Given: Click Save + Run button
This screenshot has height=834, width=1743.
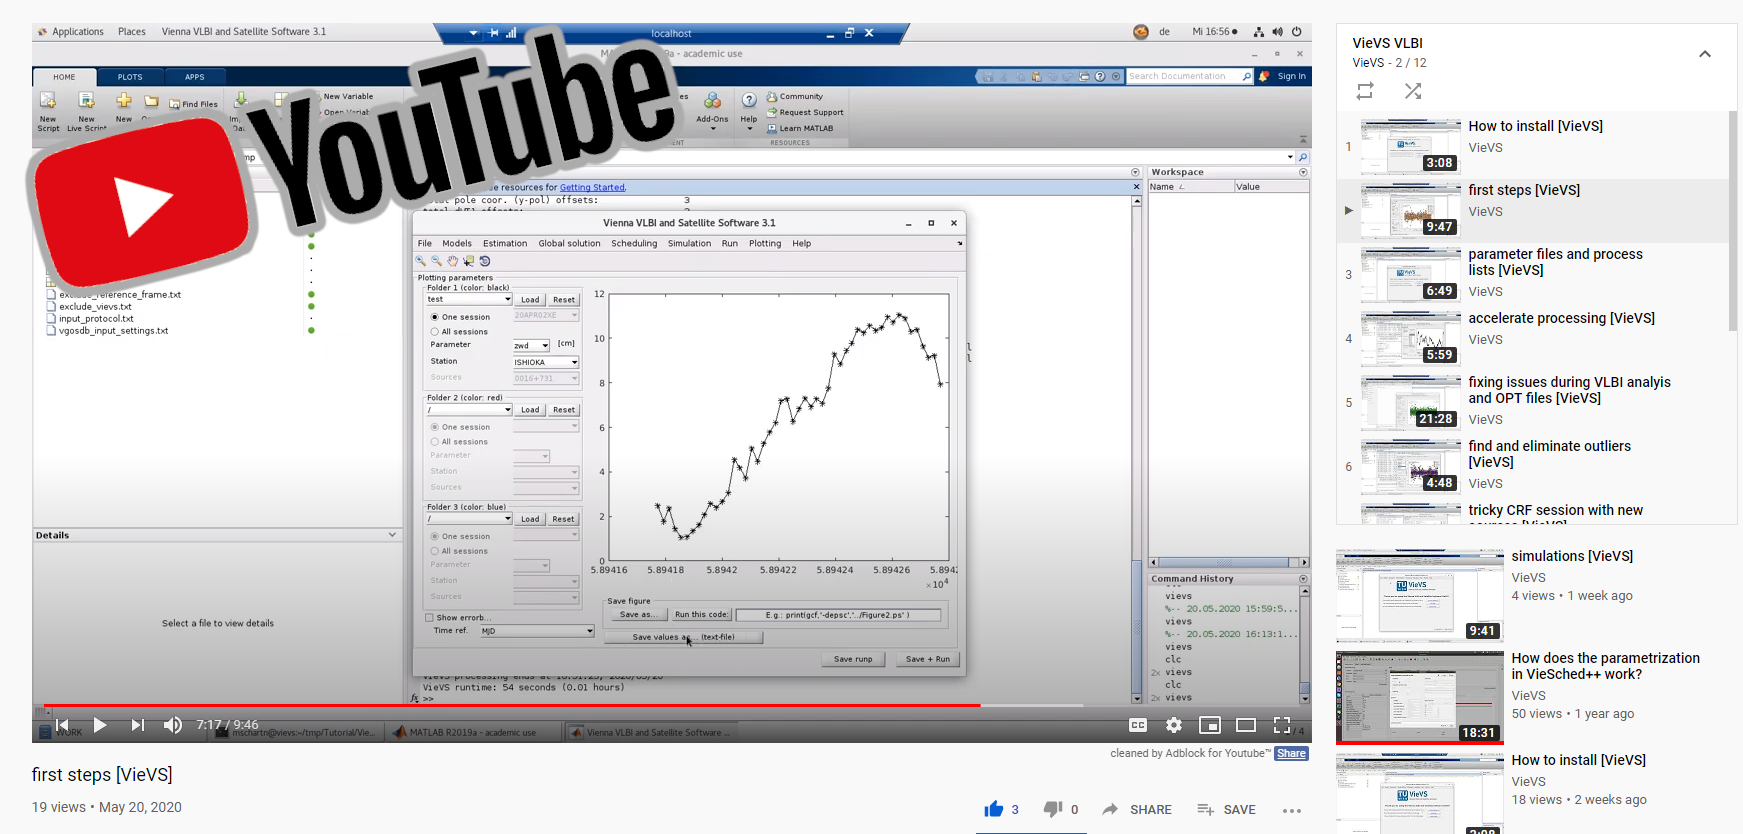Looking at the screenshot, I should click(x=927, y=659).
